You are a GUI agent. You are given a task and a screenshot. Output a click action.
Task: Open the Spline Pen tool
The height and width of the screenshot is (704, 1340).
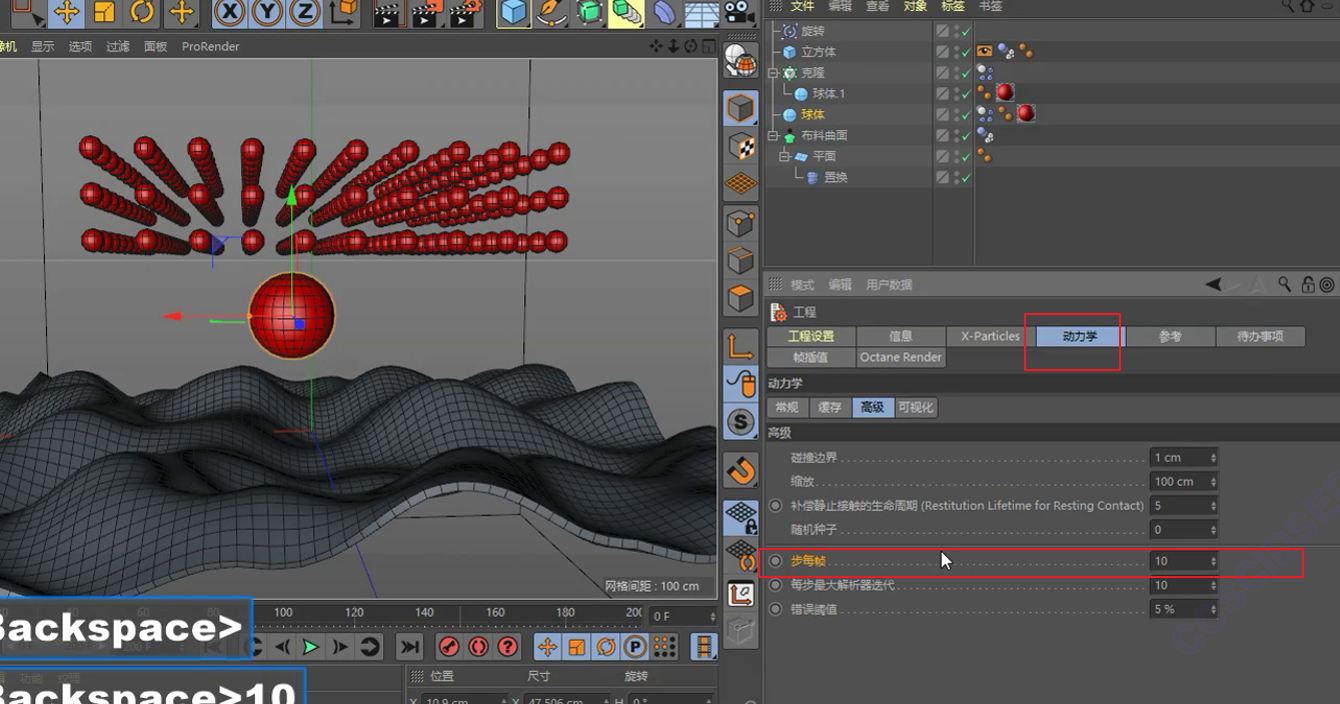pos(551,12)
